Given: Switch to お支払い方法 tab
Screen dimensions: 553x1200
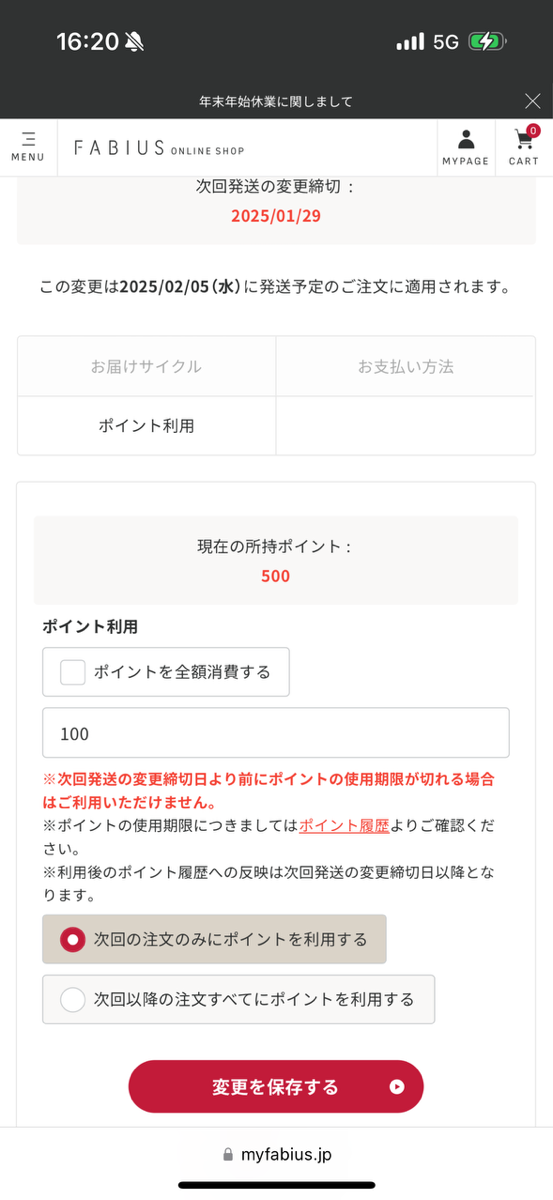Looking at the screenshot, I should (x=406, y=366).
